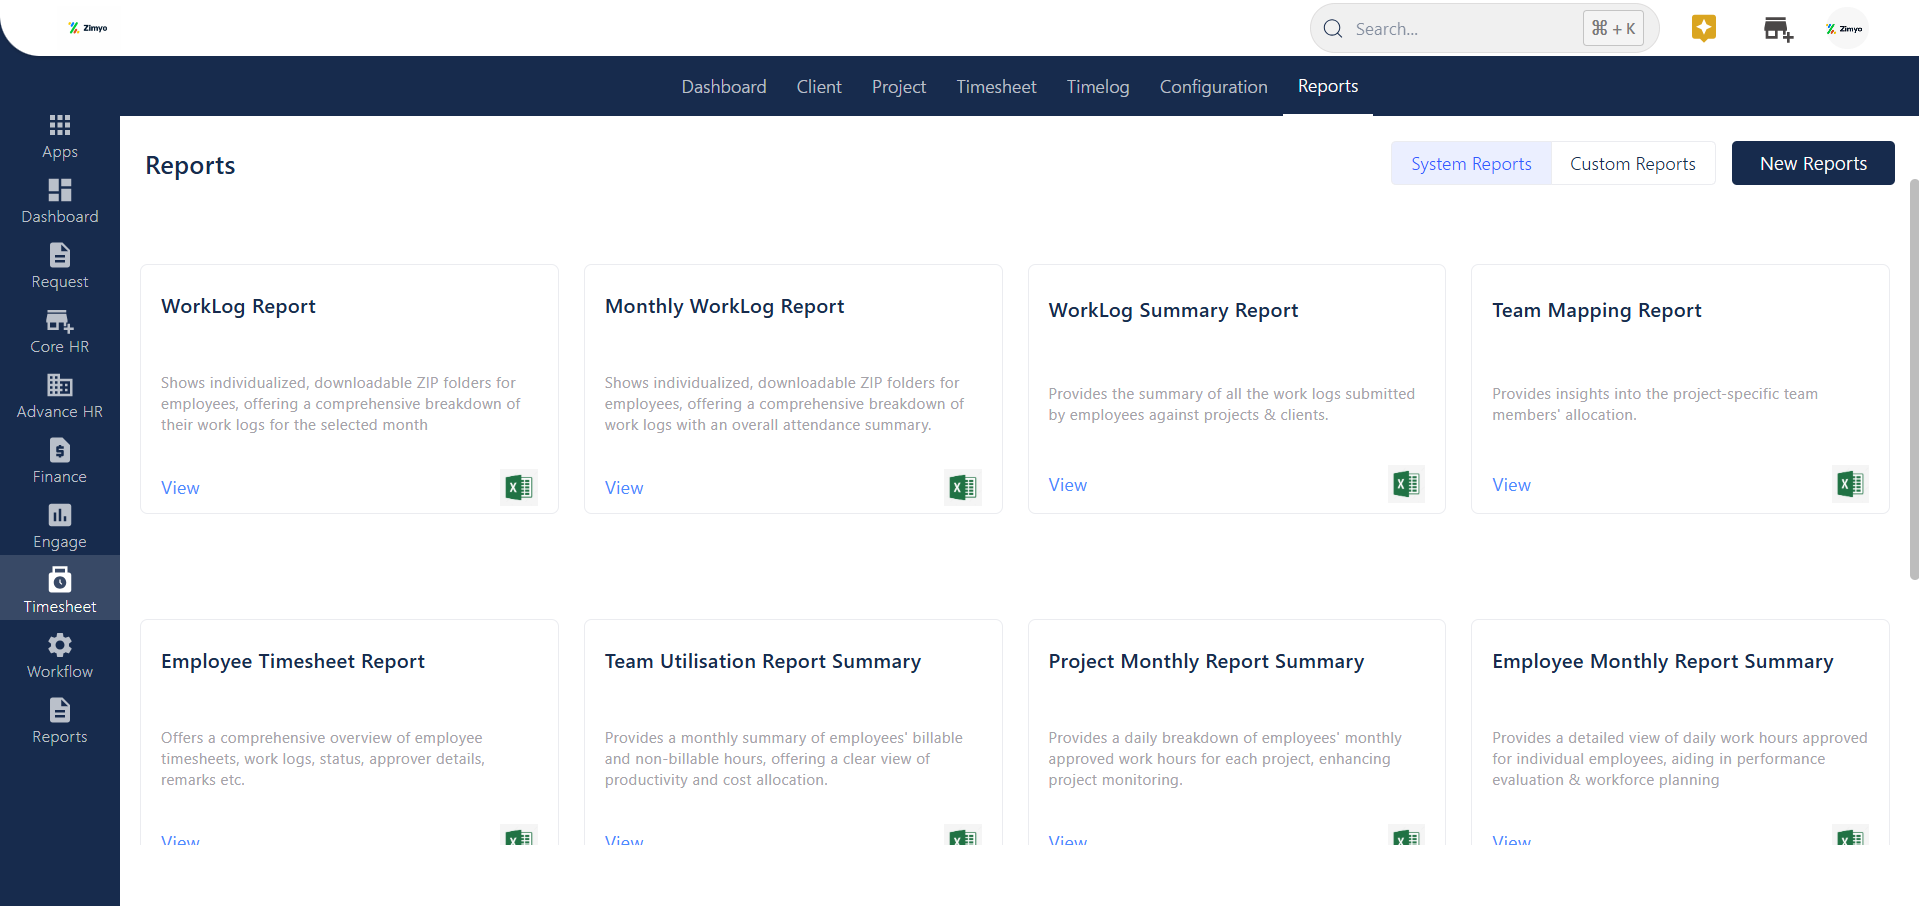Click the yellow star badge icon in header
Image resolution: width=1919 pixels, height=906 pixels.
pyautogui.click(x=1704, y=28)
